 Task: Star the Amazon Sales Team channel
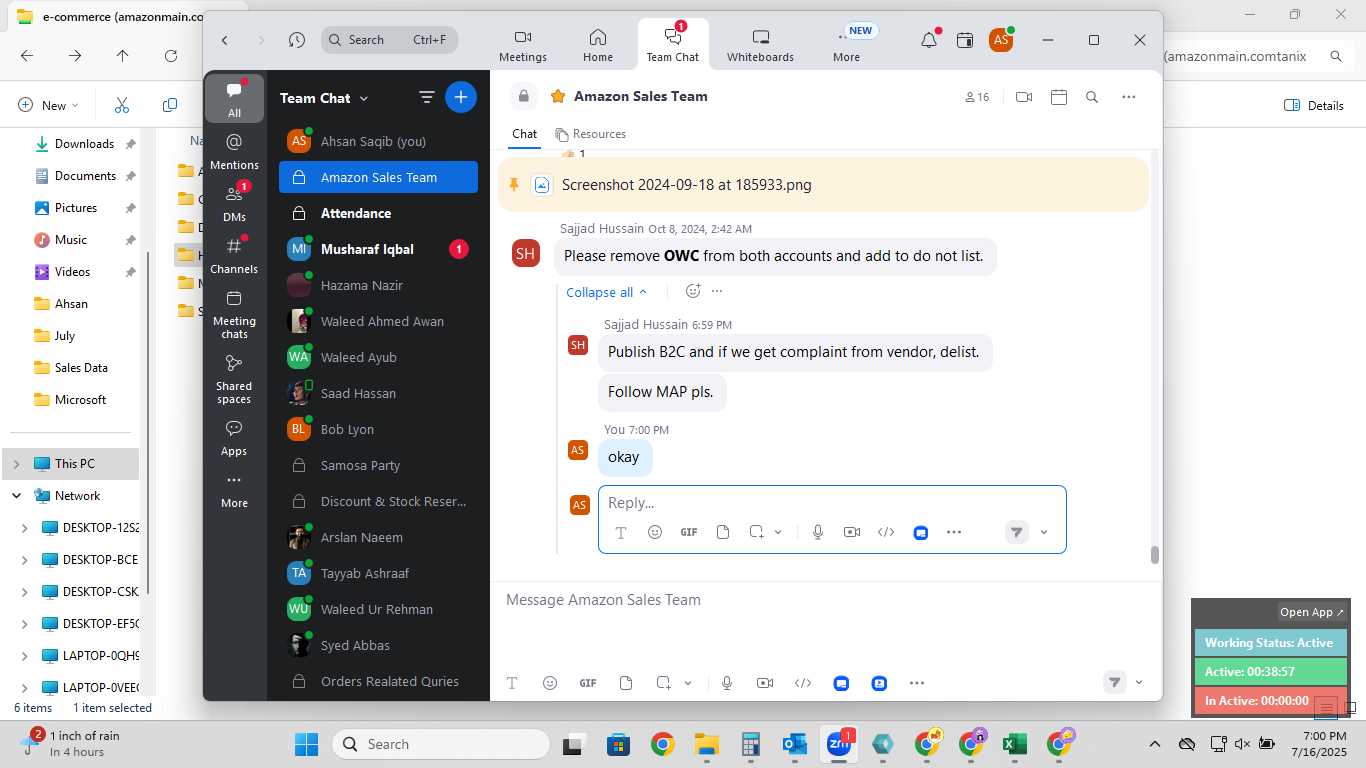pyautogui.click(x=557, y=96)
